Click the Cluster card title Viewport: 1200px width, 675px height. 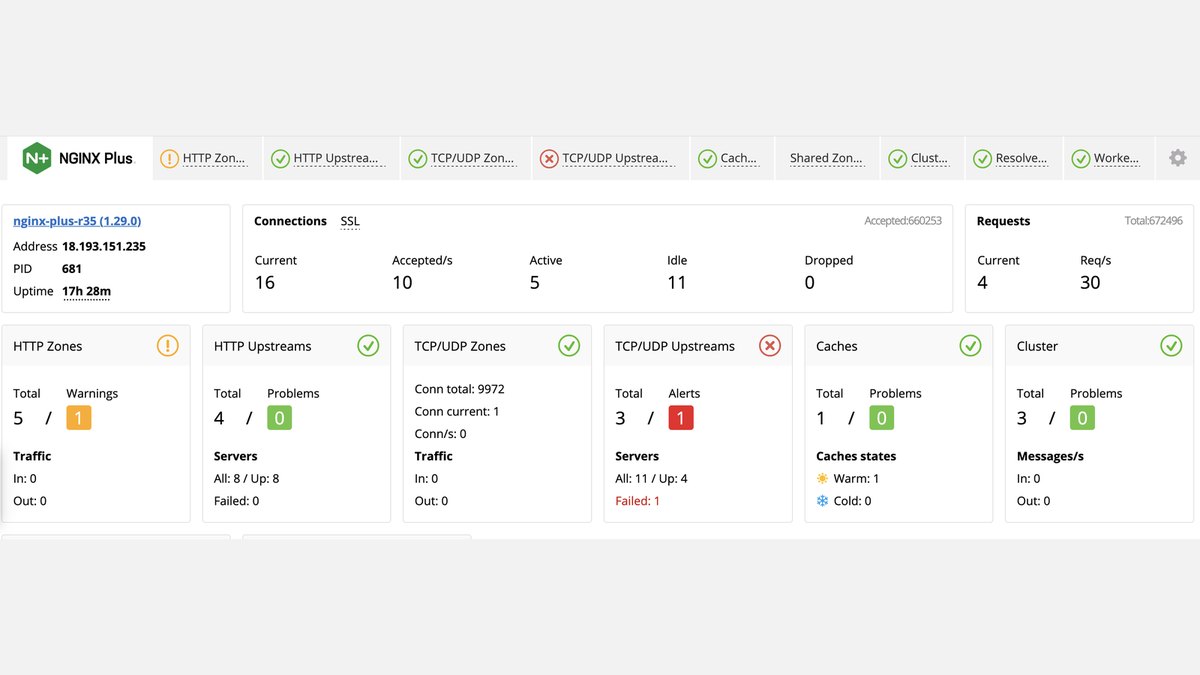1037,346
